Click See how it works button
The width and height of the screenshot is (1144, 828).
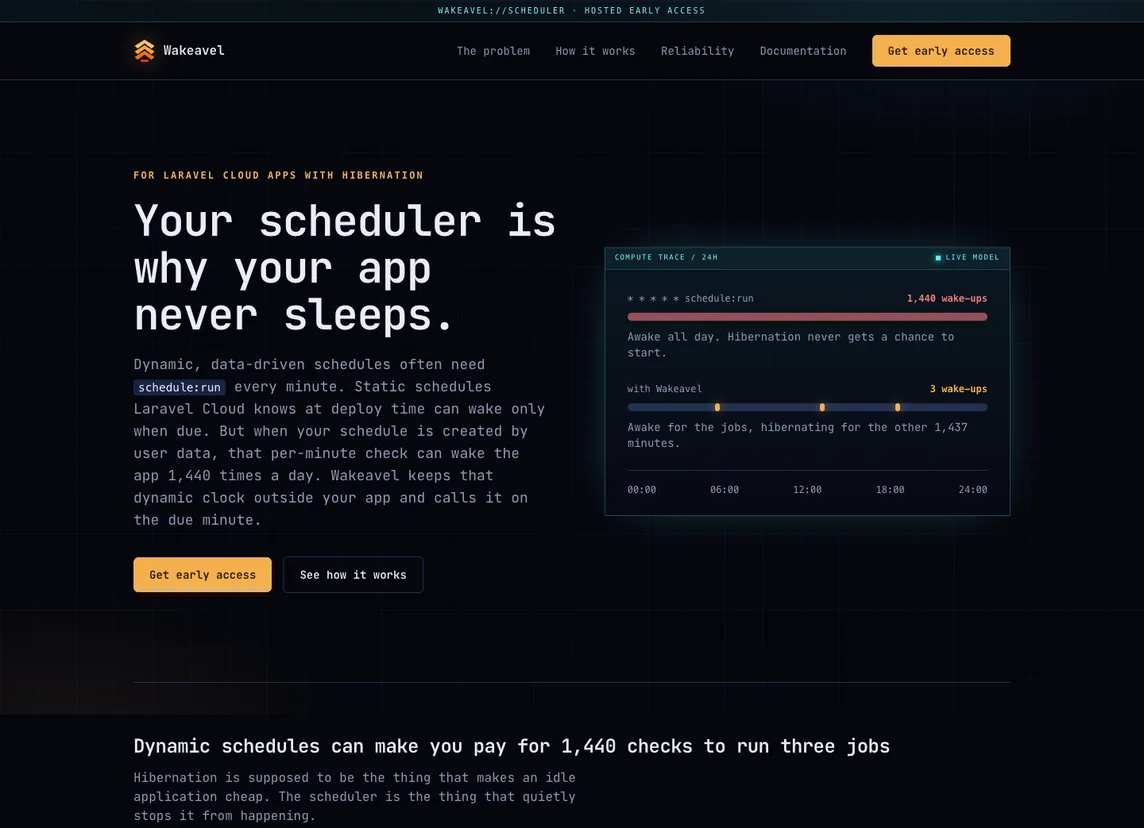coord(353,575)
